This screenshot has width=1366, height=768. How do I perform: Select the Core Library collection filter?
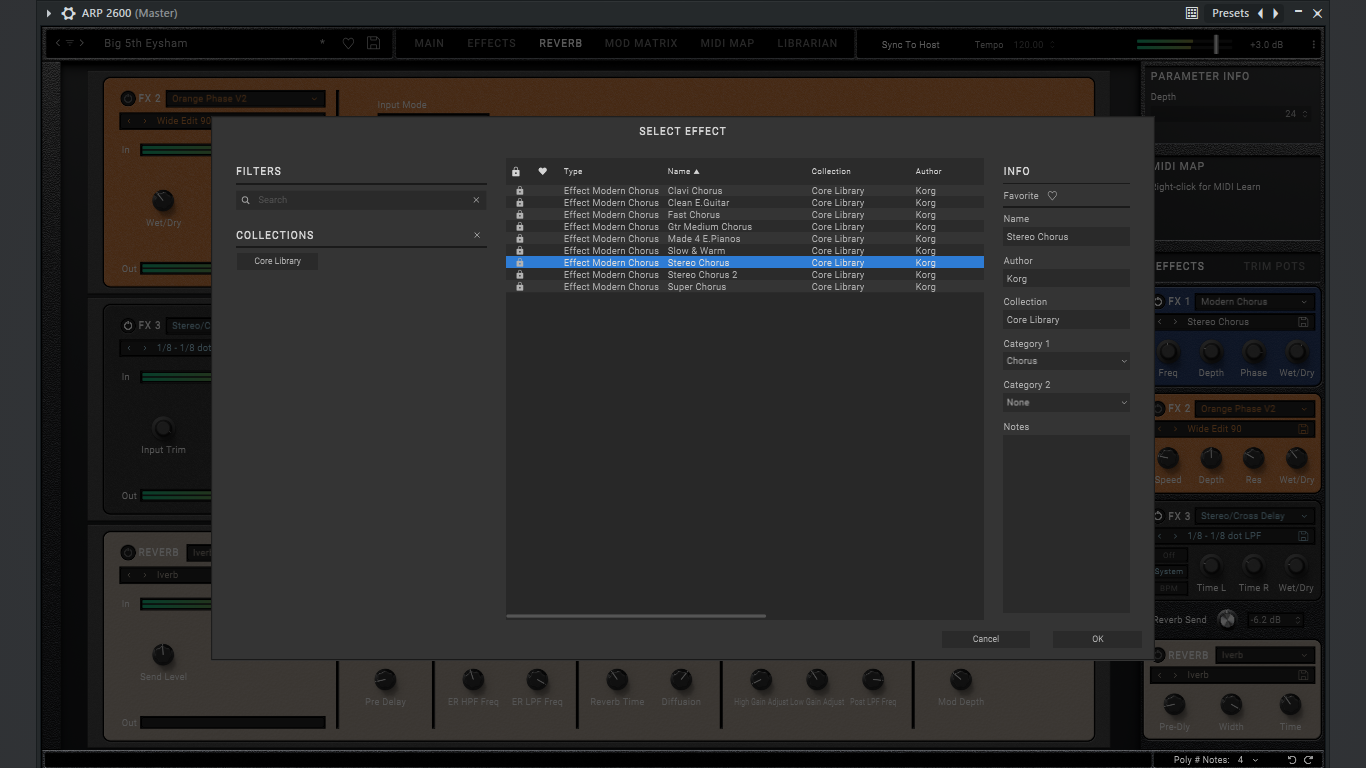(277, 261)
